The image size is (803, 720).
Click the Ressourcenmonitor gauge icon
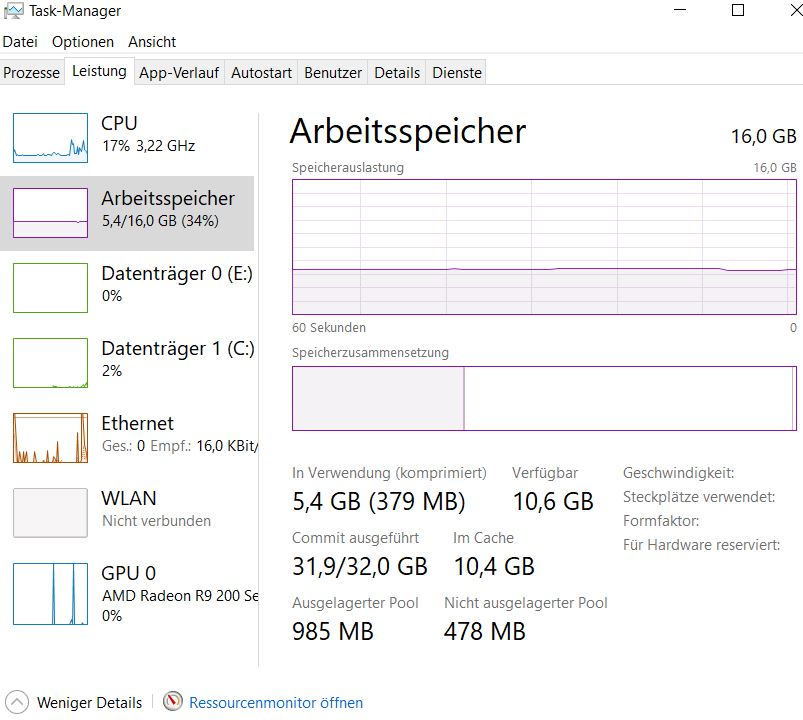coord(173,702)
